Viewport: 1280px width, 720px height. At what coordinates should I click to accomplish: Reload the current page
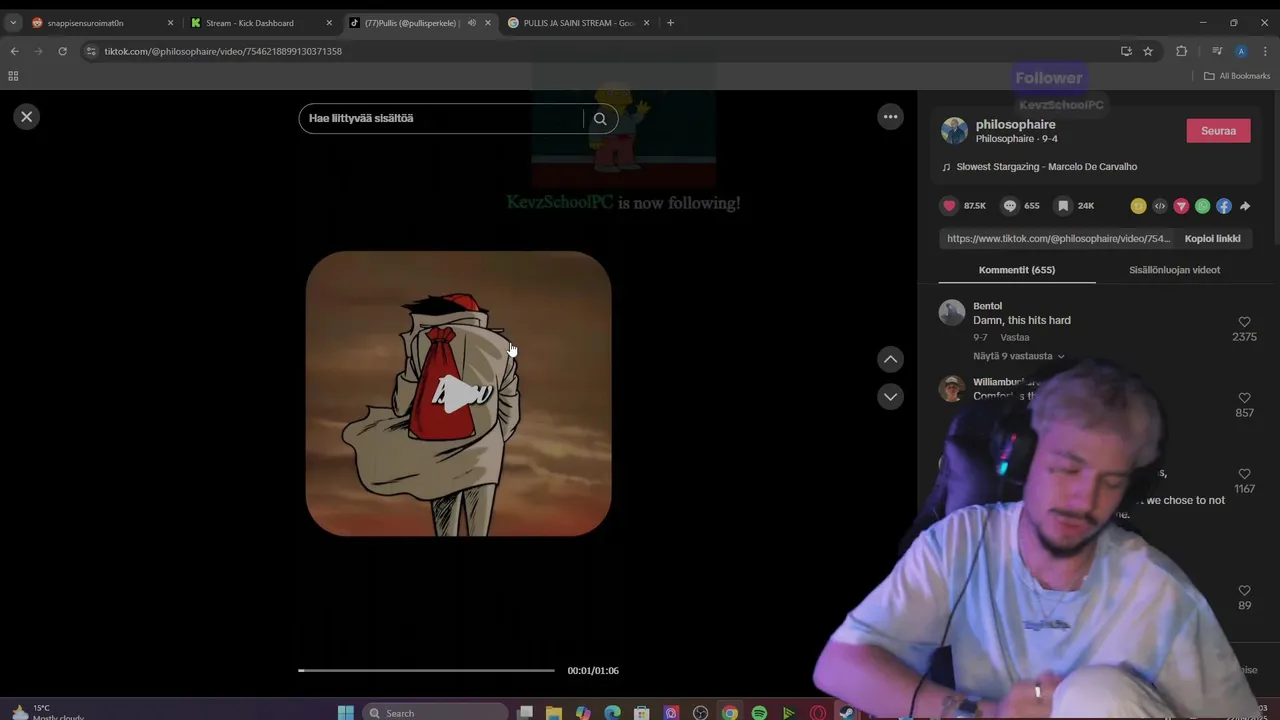[62, 51]
